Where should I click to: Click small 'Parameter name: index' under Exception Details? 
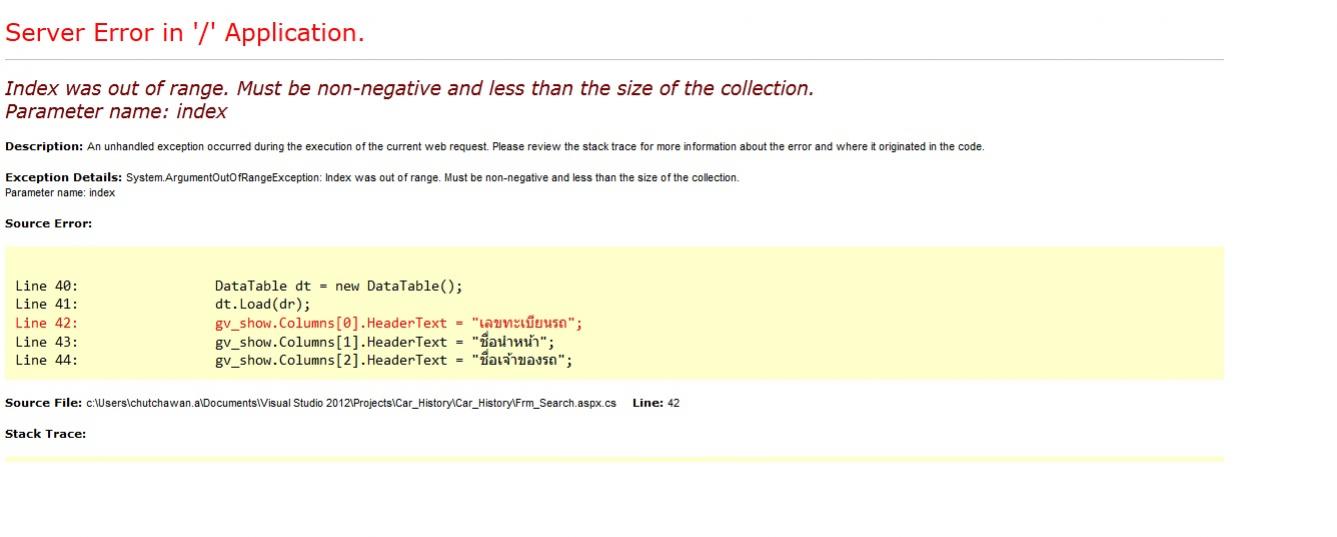(x=60, y=193)
